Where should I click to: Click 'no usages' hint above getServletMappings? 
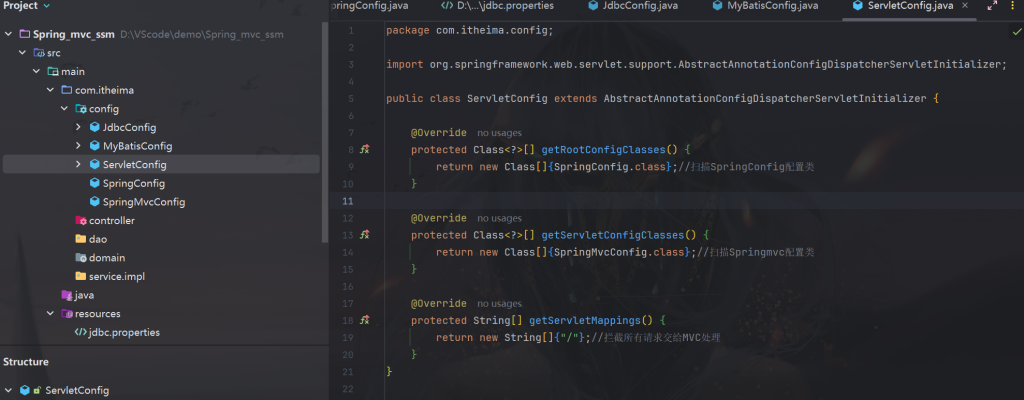pos(499,303)
